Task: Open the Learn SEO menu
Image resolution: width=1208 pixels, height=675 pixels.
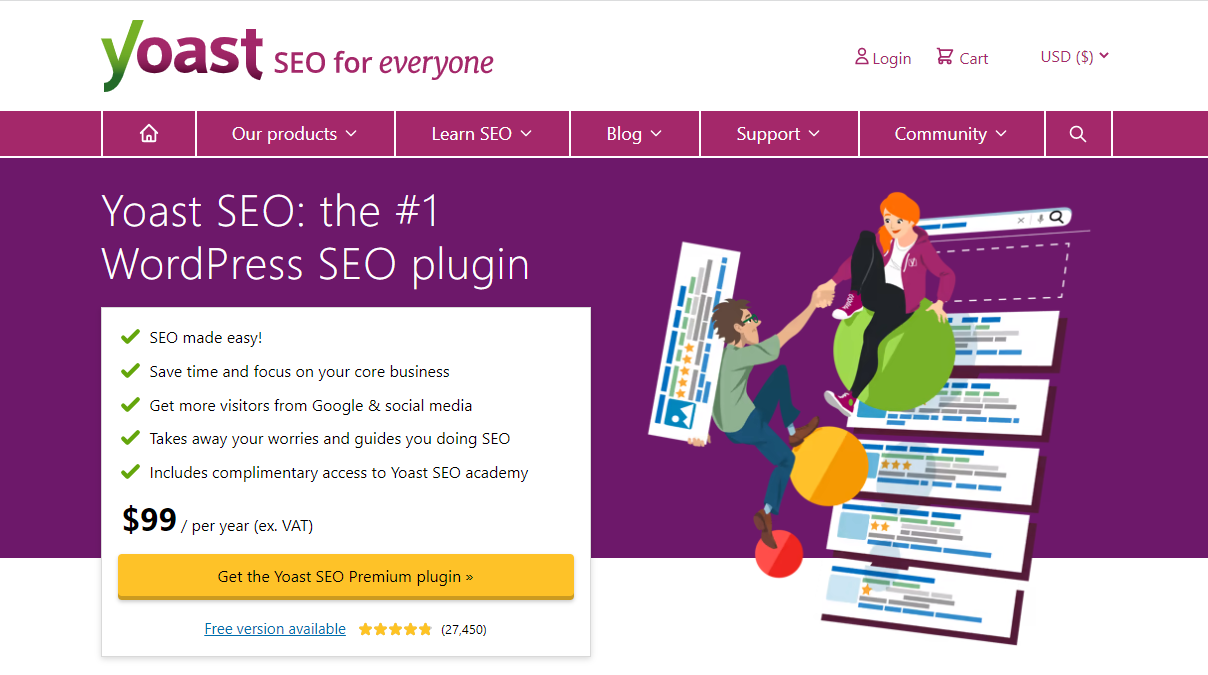Action: point(483,134)
